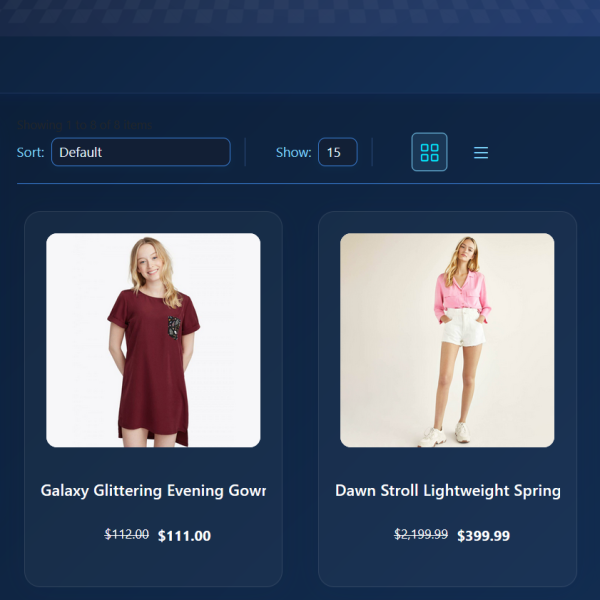Open the Sort dropdown showing Default

(141, 152)
